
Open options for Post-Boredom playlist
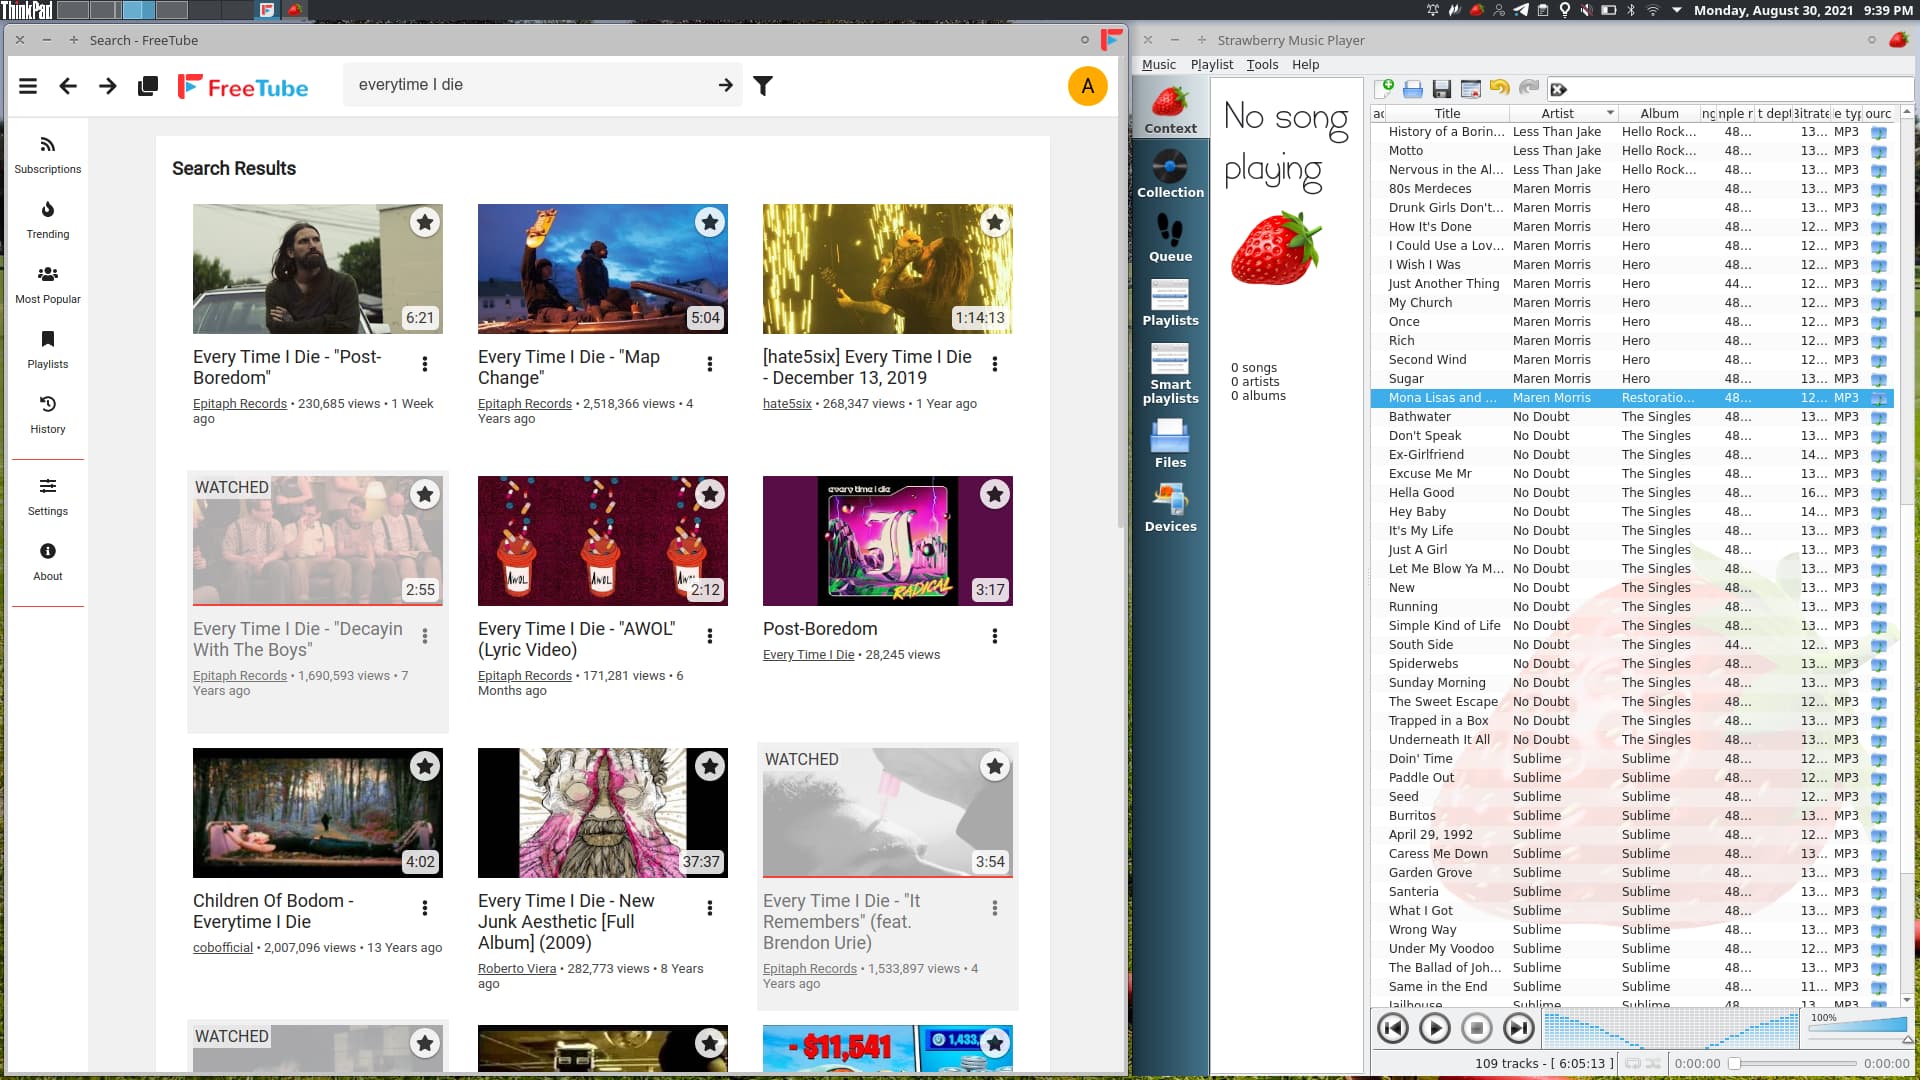point(995,636)
